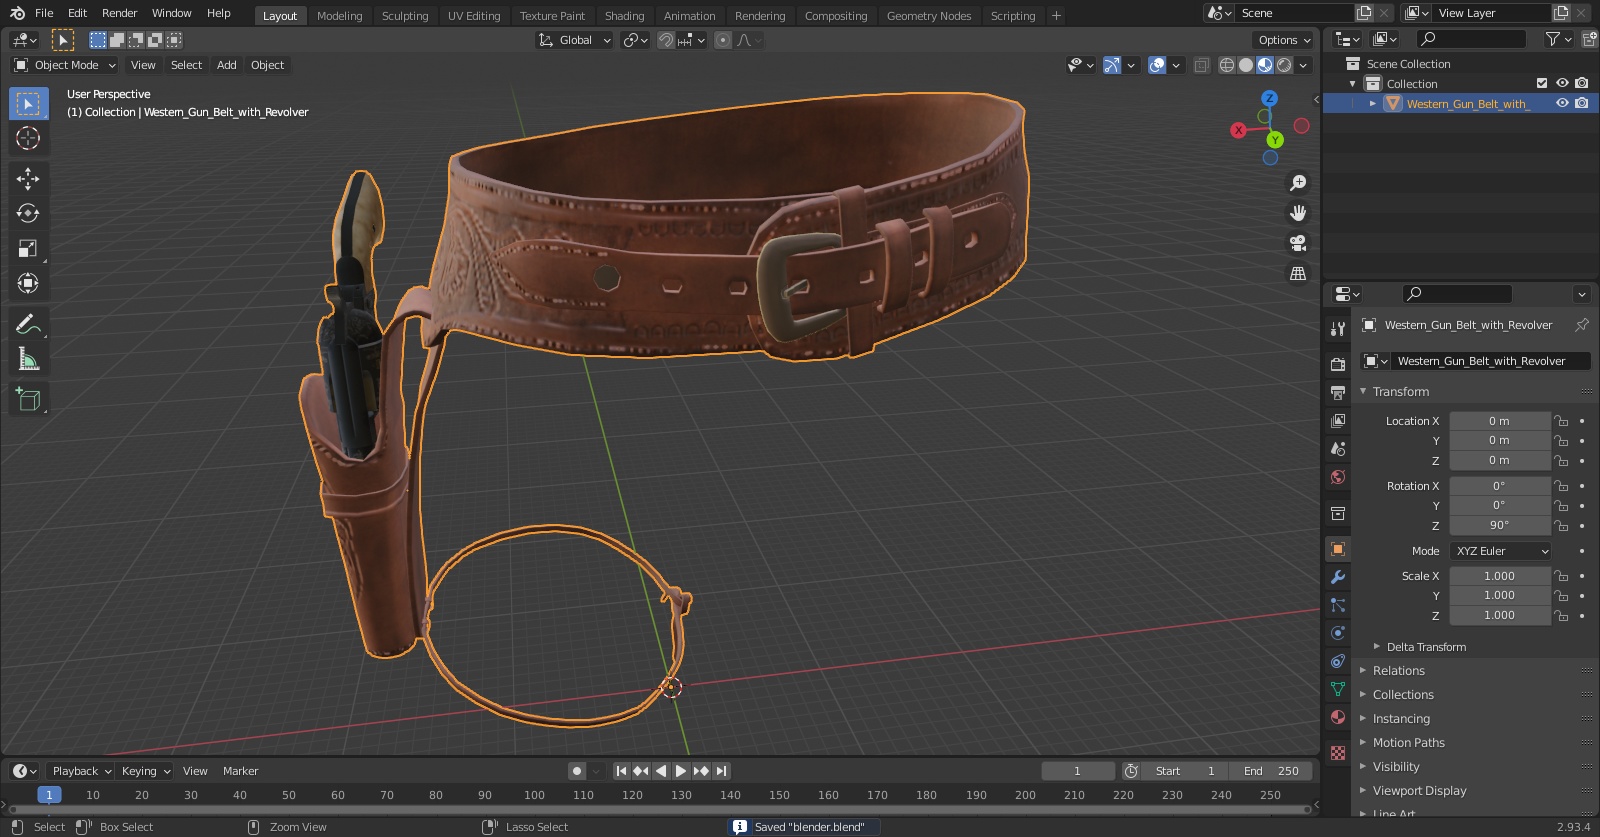Open the Modifier properties wrench tab
This screenshot has width=1600, height=837.
click(x=1338, y=577)
